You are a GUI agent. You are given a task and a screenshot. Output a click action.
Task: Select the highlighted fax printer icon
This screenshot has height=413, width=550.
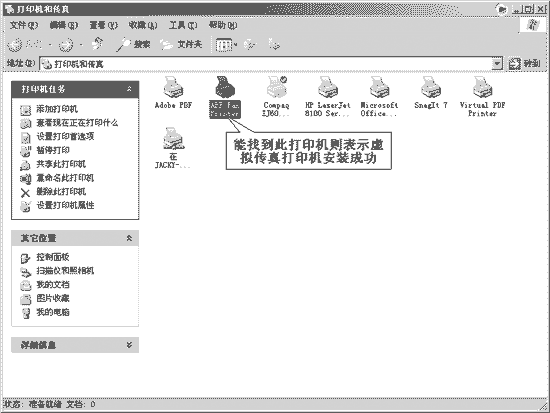[225, 87]
